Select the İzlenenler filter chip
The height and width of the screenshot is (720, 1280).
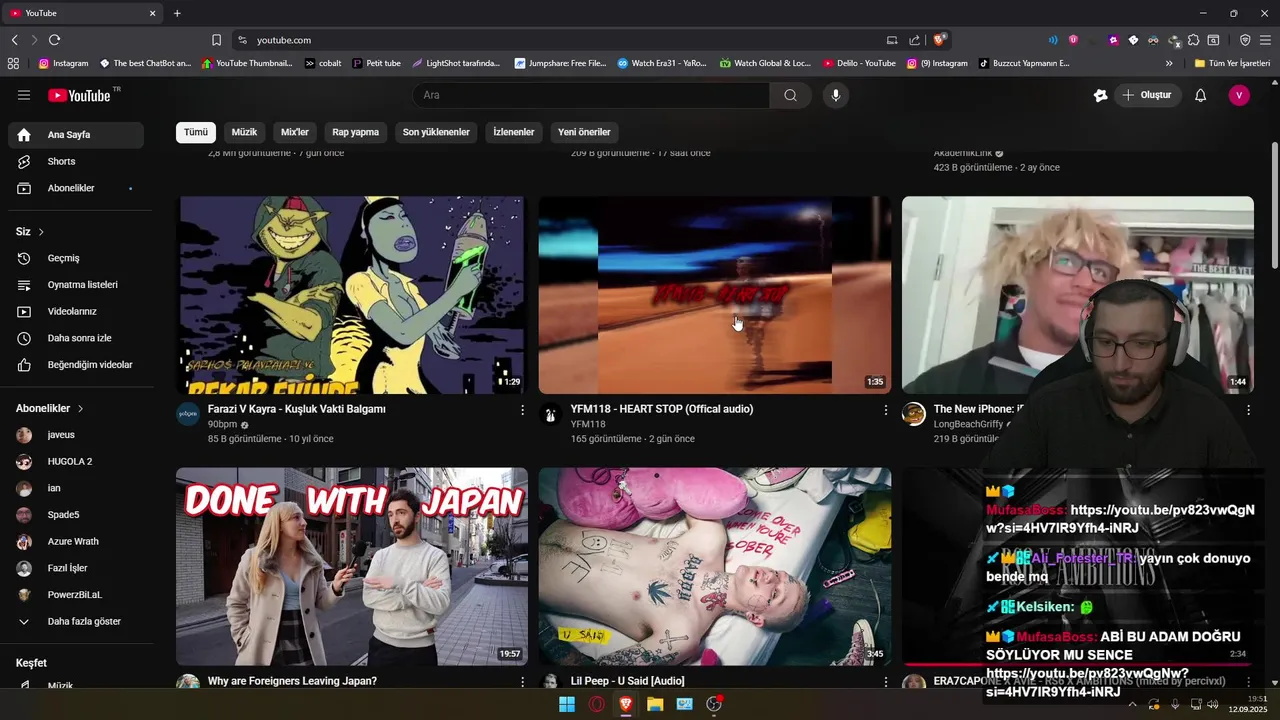pos(514,132)
